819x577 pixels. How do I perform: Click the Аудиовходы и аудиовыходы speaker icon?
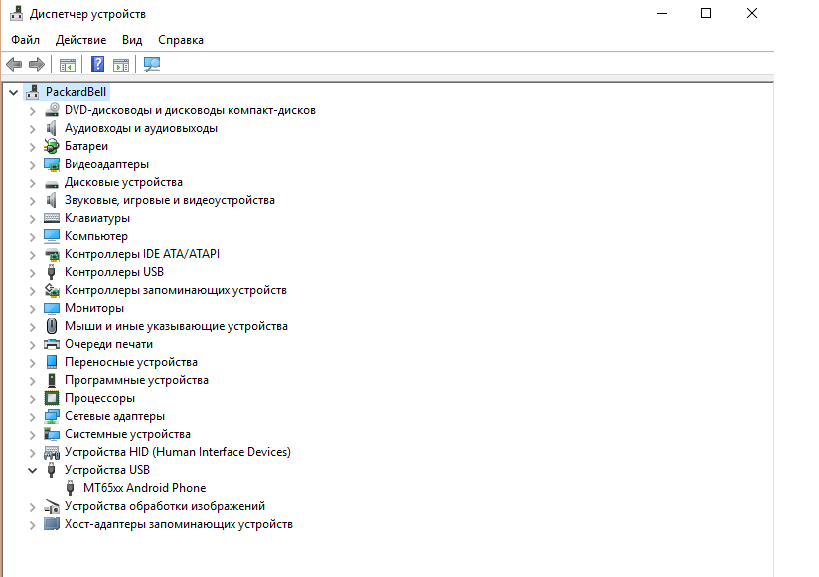52,128
